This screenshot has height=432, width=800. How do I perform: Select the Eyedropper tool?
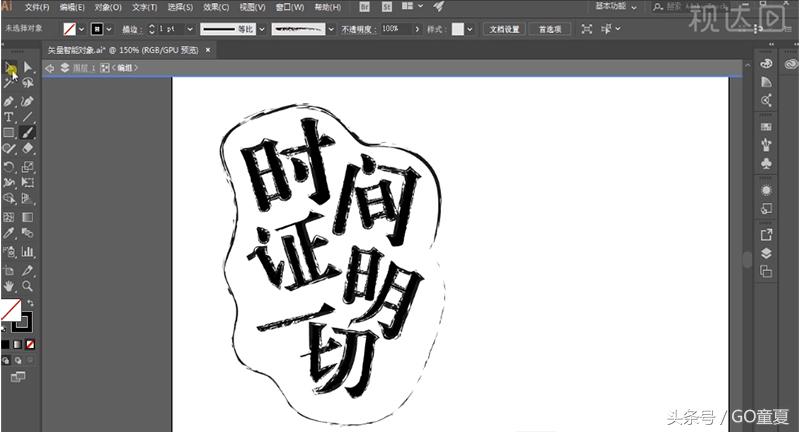[x=9, y=233]
